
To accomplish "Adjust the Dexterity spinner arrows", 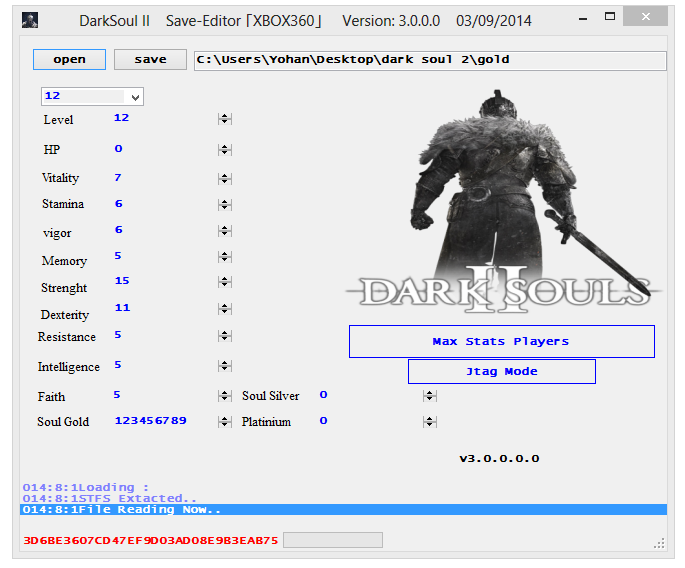I will tap(225, 311).
